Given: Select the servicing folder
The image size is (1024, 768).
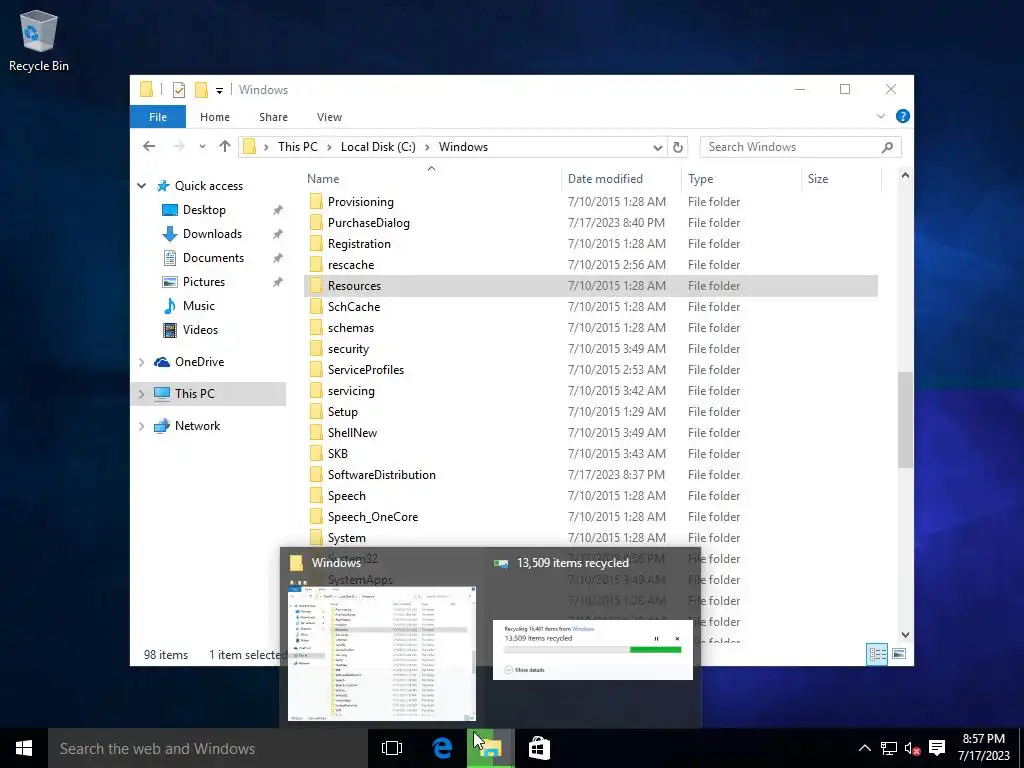Looking at the screenshot, I should [351, 391].
